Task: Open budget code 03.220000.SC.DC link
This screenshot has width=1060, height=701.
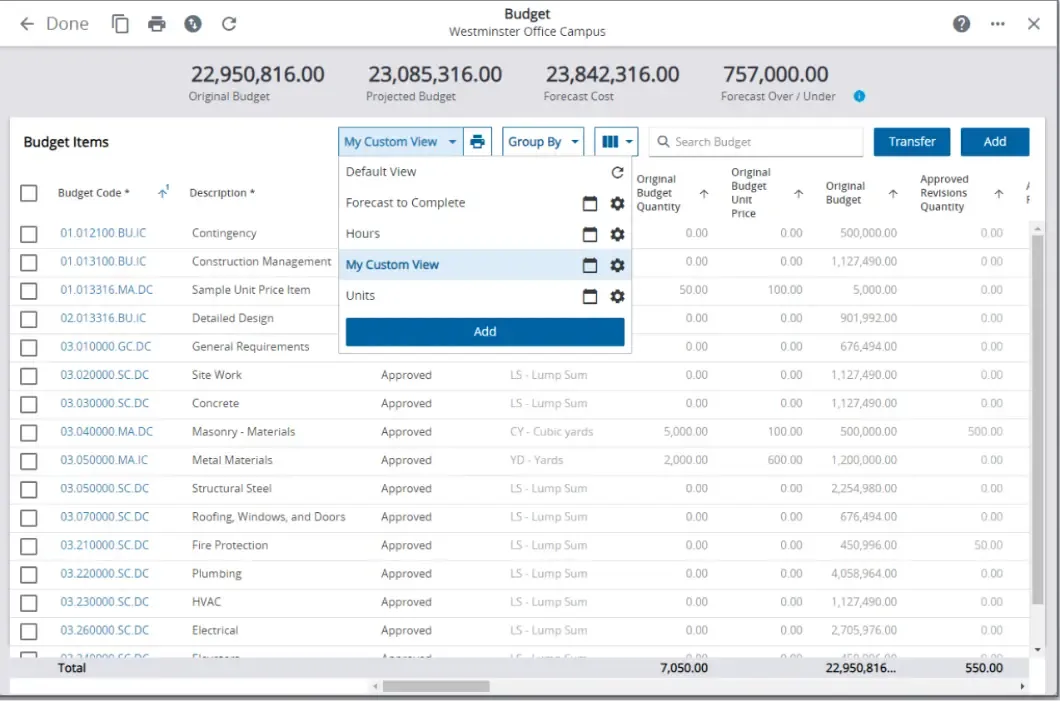Action: (104, 574)
